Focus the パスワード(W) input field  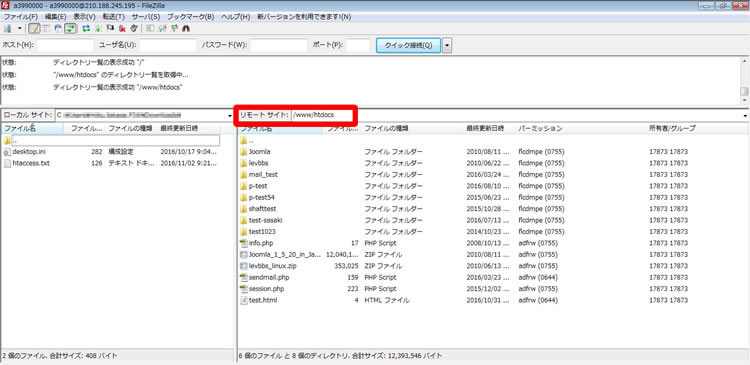point(279,45)
